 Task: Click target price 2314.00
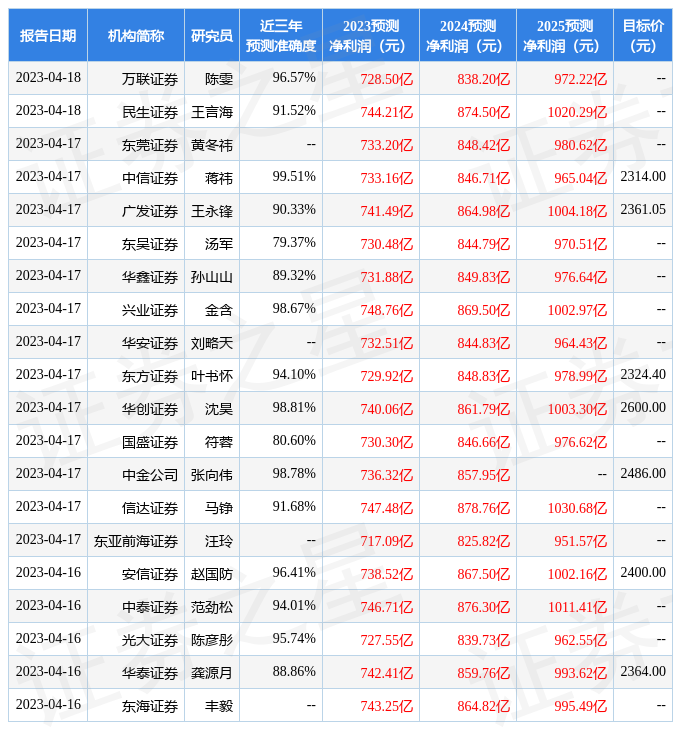[643, 176]
